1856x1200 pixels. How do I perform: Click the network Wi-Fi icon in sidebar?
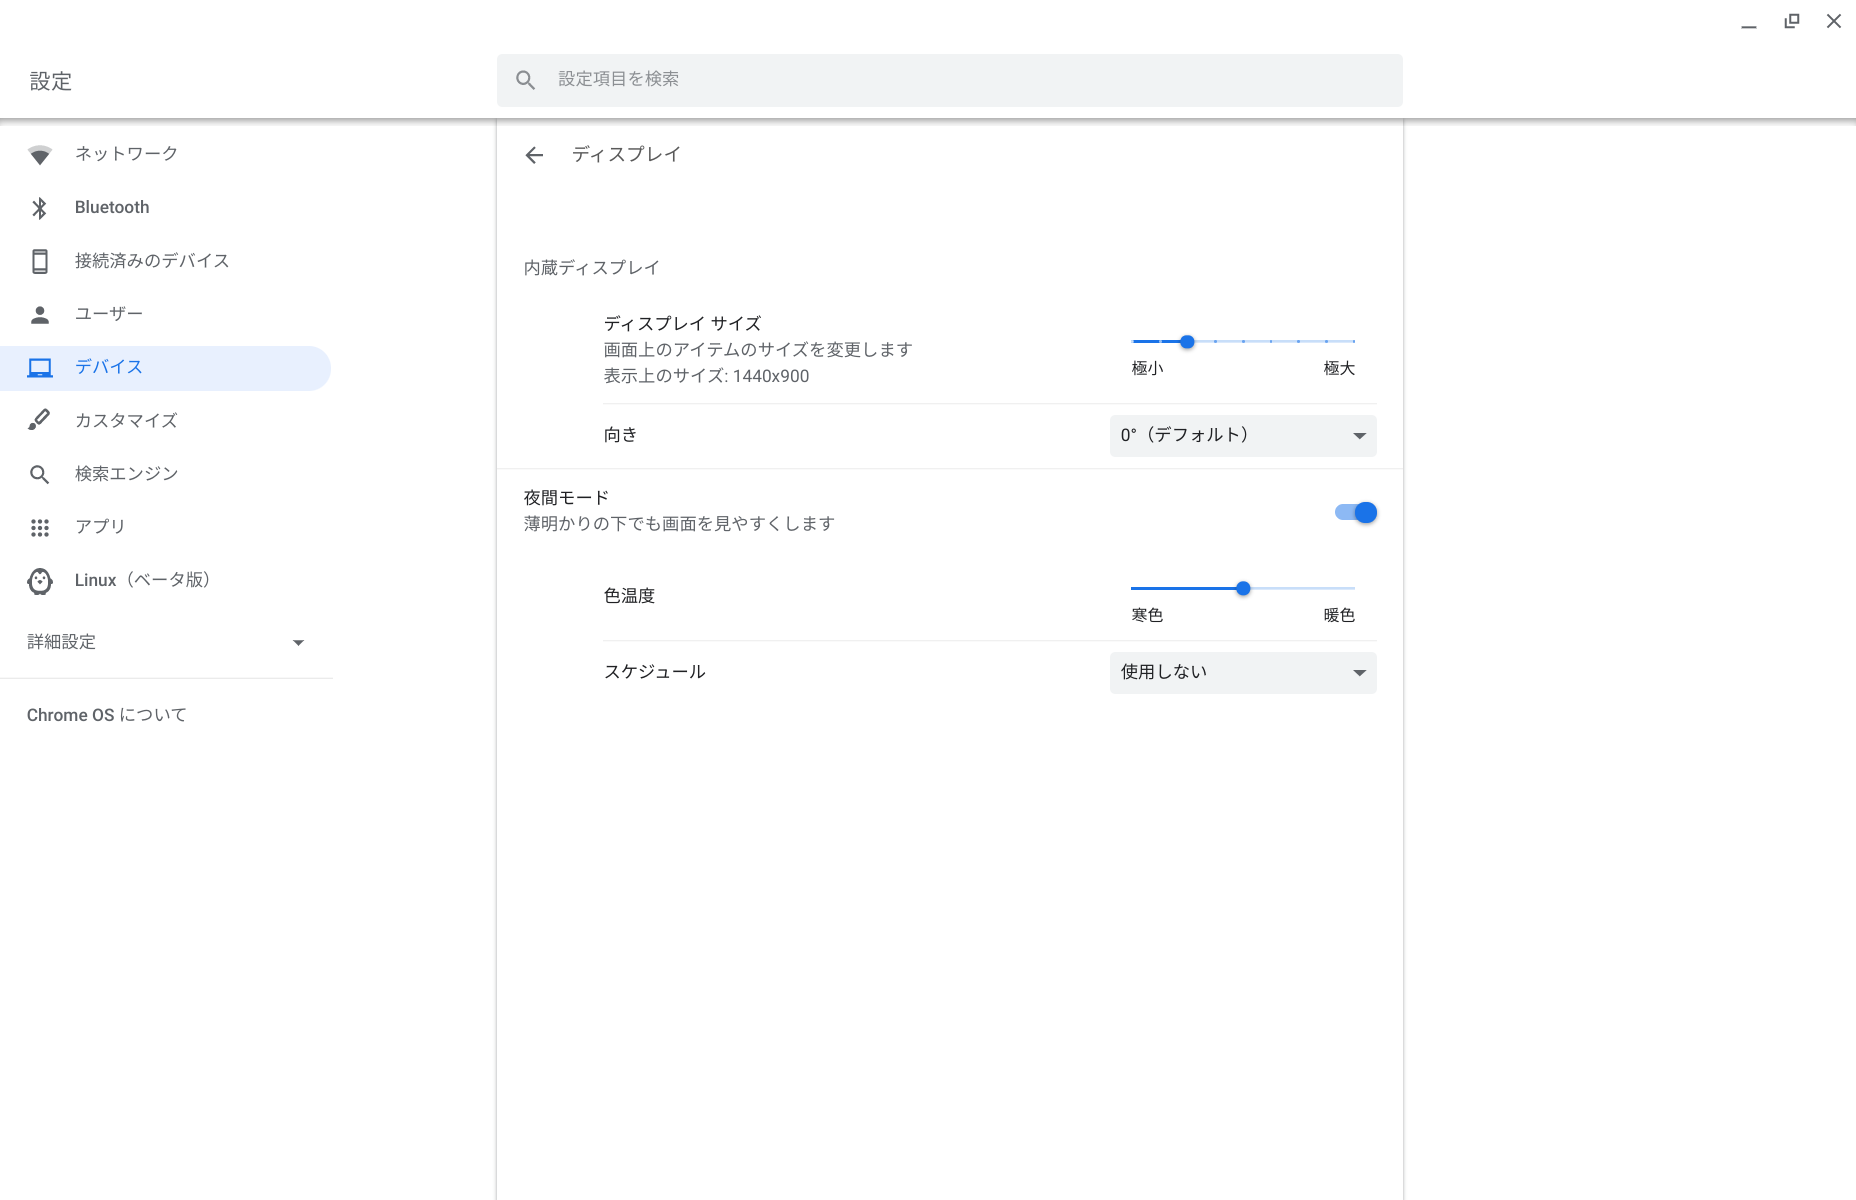coord(40,155)
